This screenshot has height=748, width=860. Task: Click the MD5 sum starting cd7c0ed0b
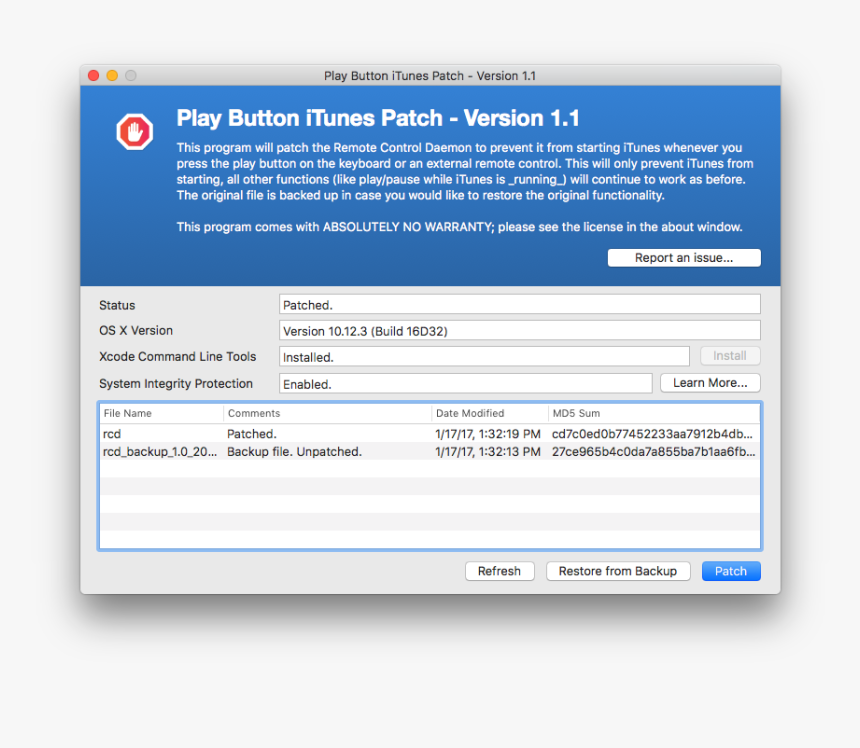652,434
